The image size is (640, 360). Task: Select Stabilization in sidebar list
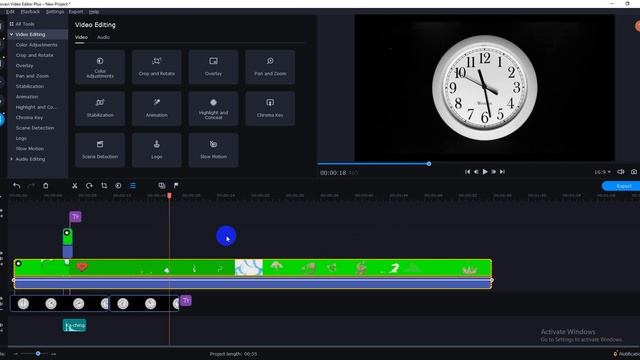tap(30, 87)
